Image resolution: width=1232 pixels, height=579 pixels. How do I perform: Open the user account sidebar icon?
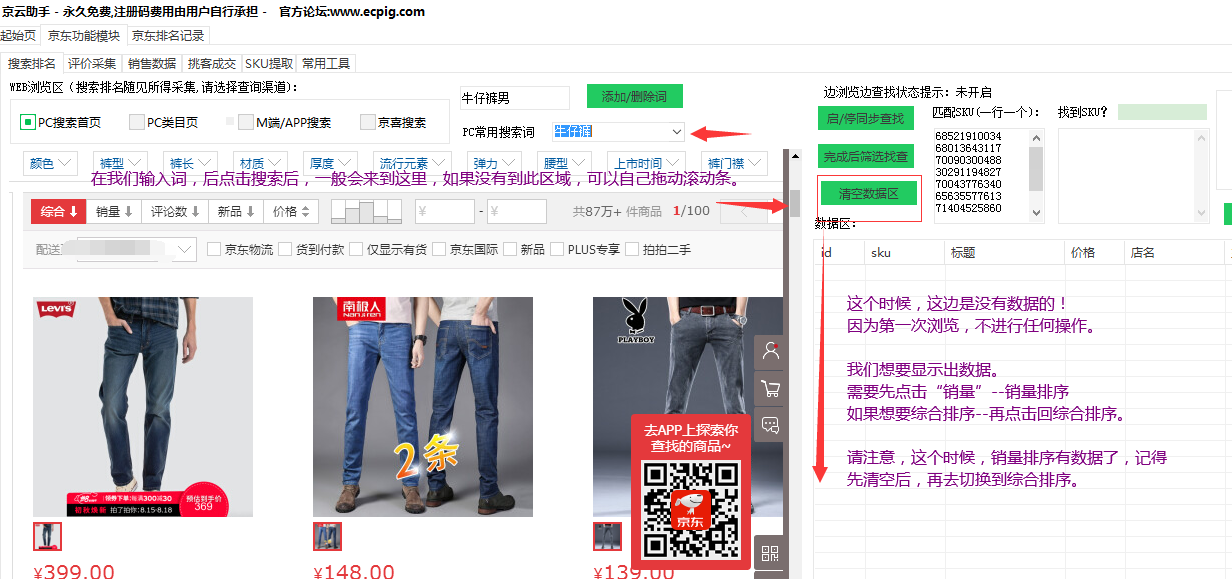[770, 351]
